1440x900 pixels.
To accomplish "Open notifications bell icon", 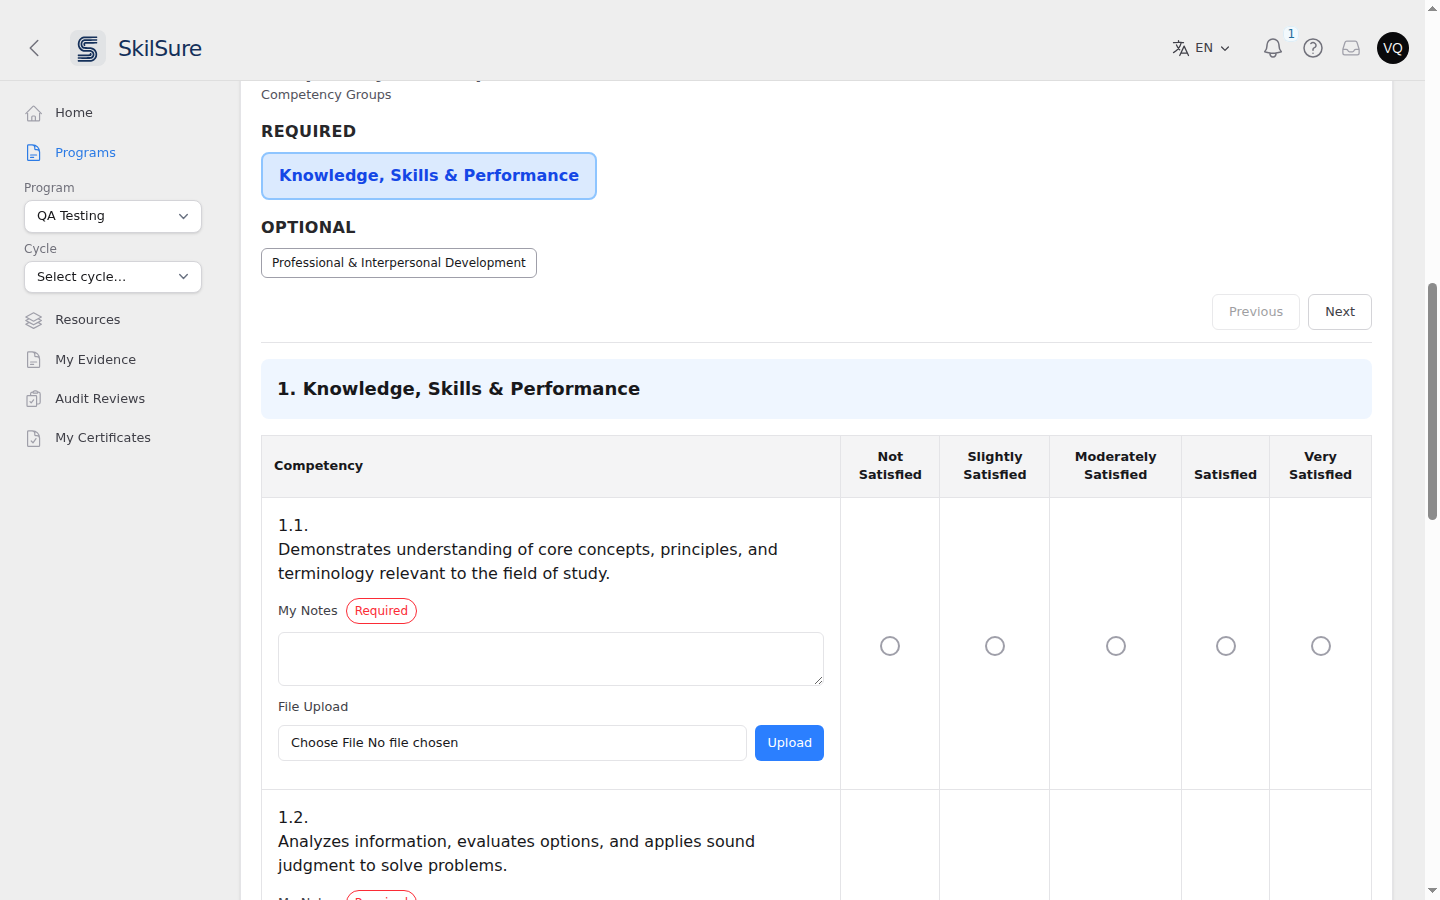I will coord(1272,48).
